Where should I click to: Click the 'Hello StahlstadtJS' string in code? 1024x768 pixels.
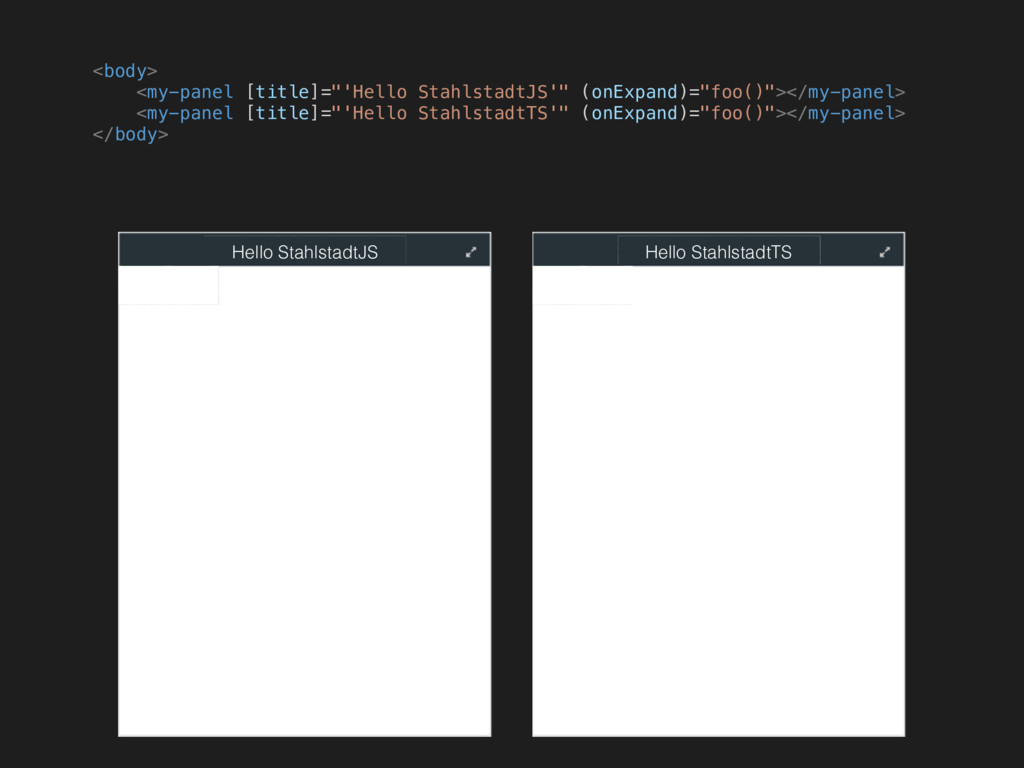pyautogui.click(x=450, y=92)
